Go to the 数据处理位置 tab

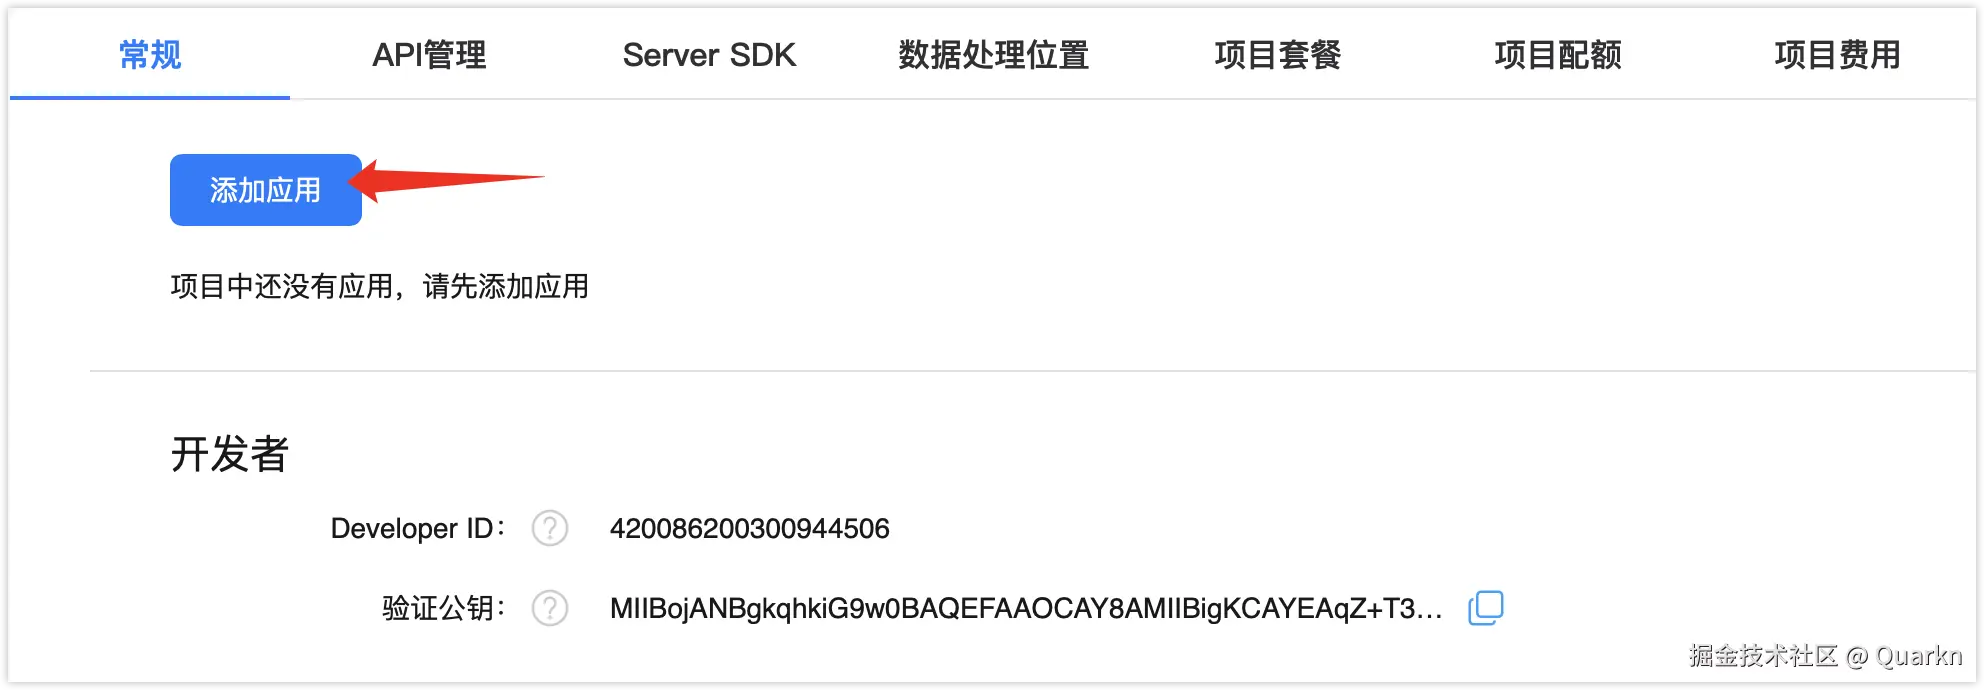pos(994,55)
